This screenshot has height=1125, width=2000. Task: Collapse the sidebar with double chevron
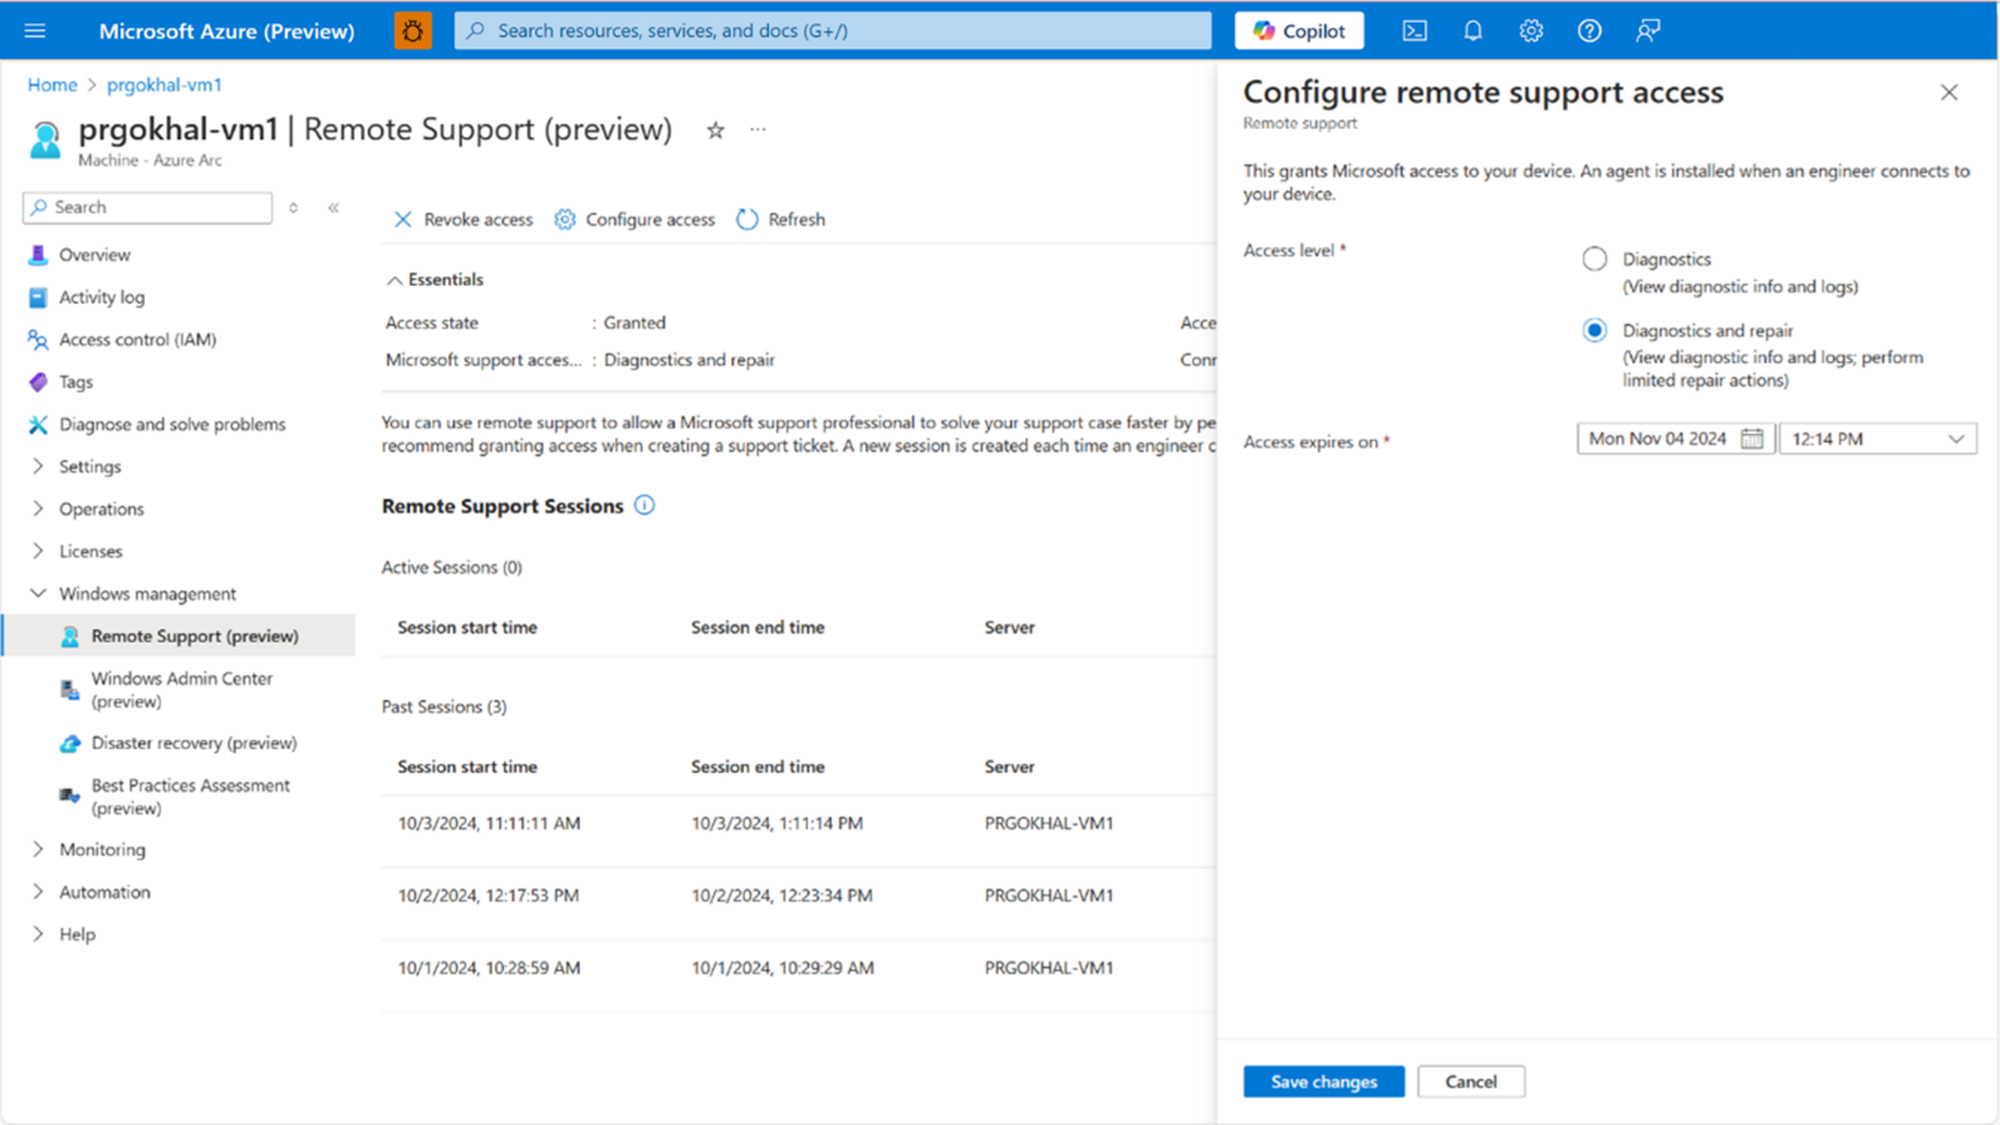333,207
